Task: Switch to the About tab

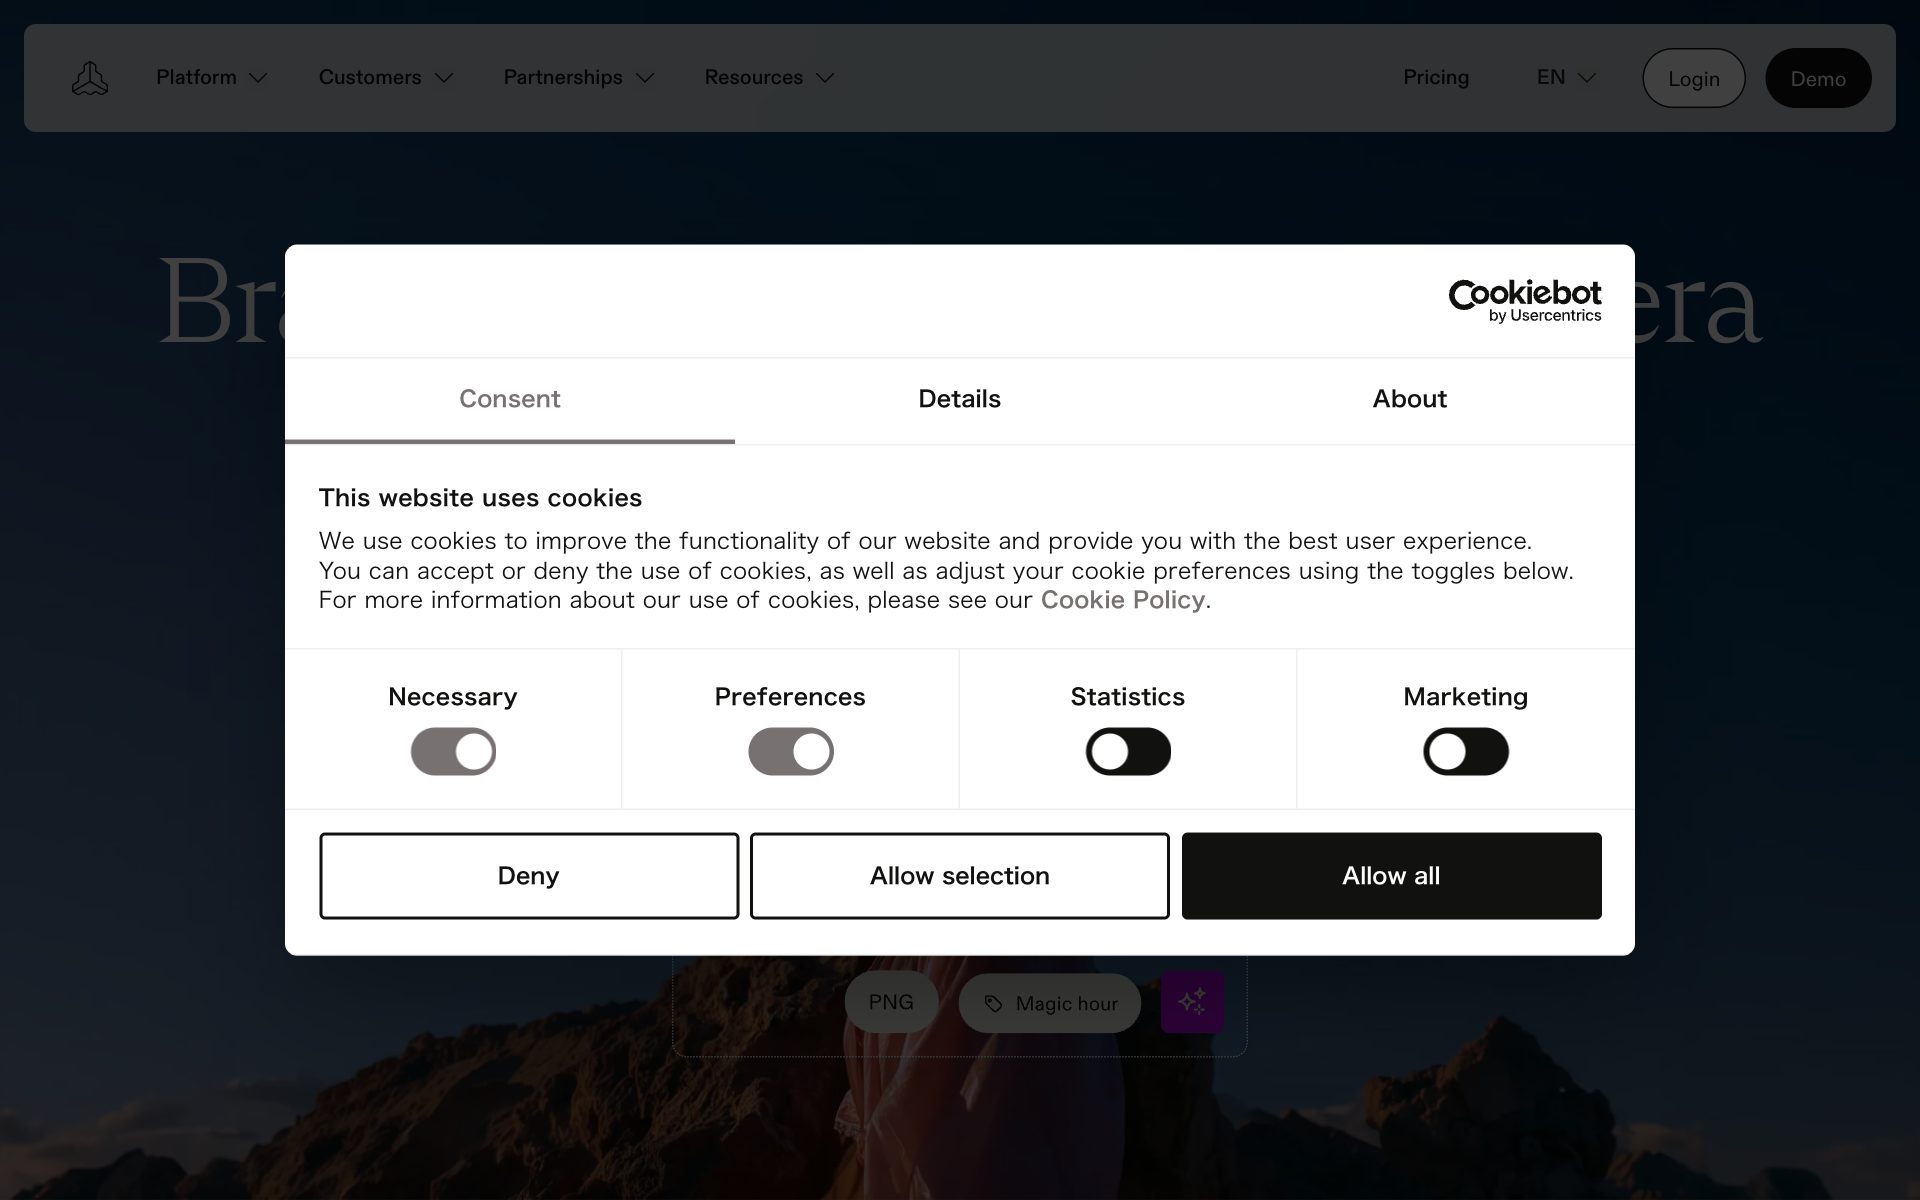Action: pyautogui.click(x=1410, y=399)
